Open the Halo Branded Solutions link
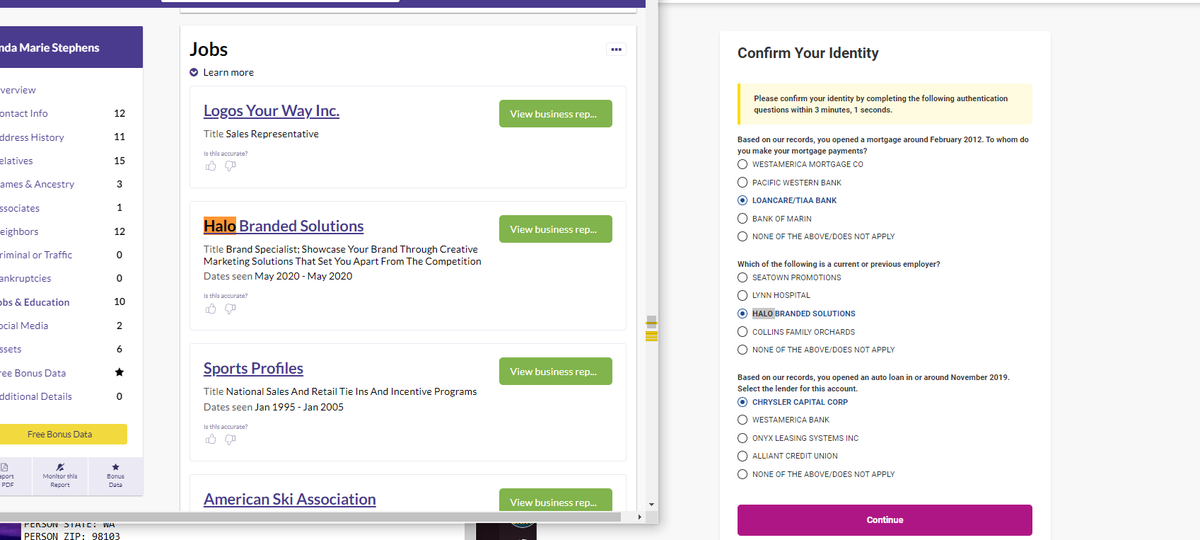 click(283, 226)
